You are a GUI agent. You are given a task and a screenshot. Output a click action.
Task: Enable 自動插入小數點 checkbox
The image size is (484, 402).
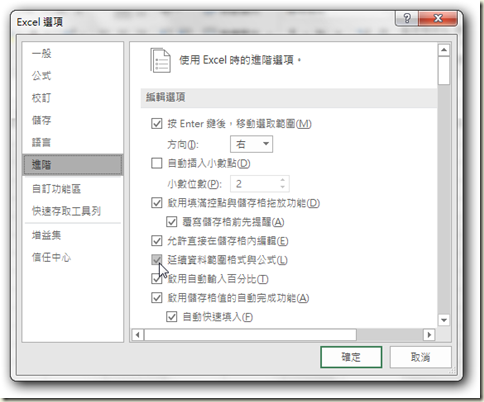pyautogui.click(x=157, y=163)
